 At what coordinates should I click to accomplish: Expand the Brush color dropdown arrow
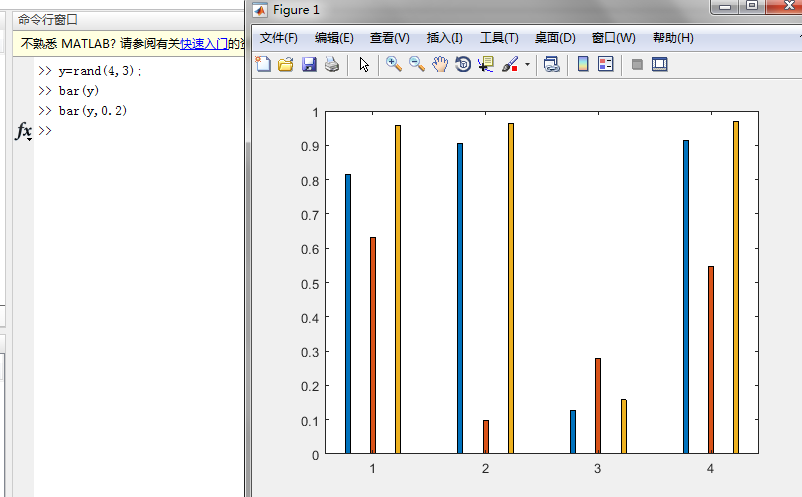[527, 64]
